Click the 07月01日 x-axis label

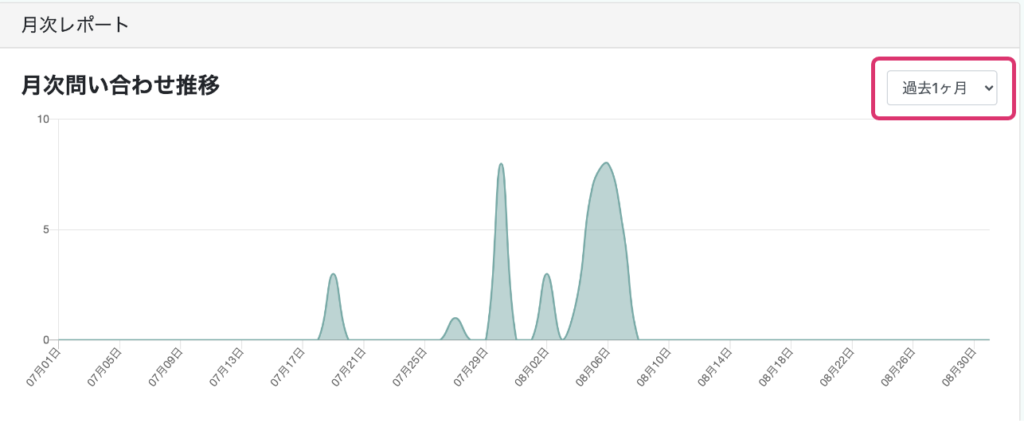coord(43,366)
